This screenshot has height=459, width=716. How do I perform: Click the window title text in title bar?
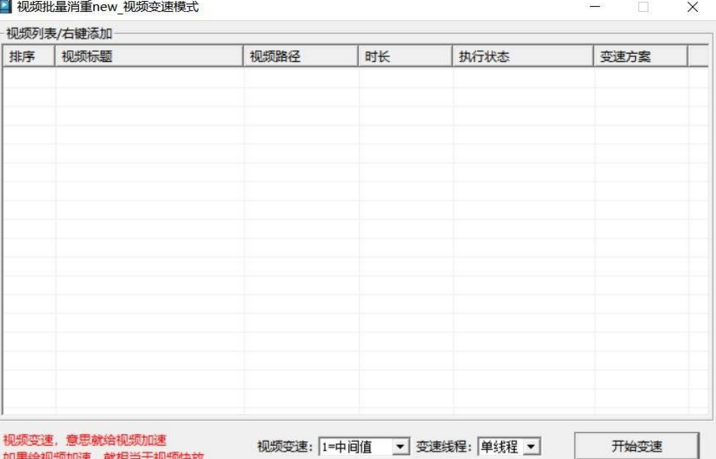click(x=107, y=7)
